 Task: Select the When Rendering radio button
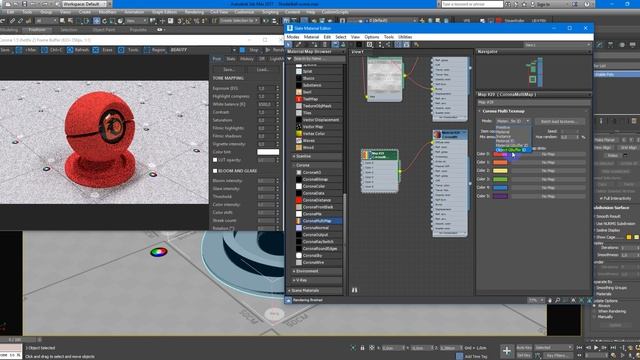coord(595,311)
